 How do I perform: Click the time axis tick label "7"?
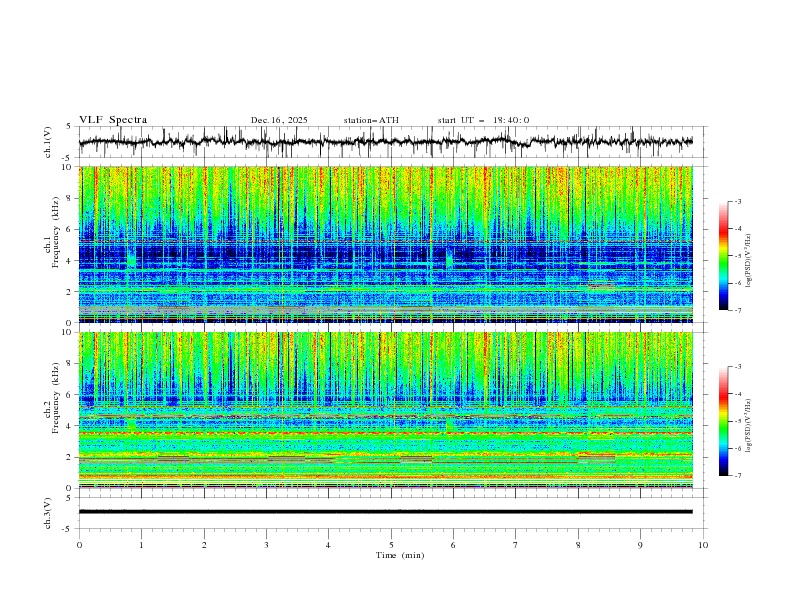(515, 545)
